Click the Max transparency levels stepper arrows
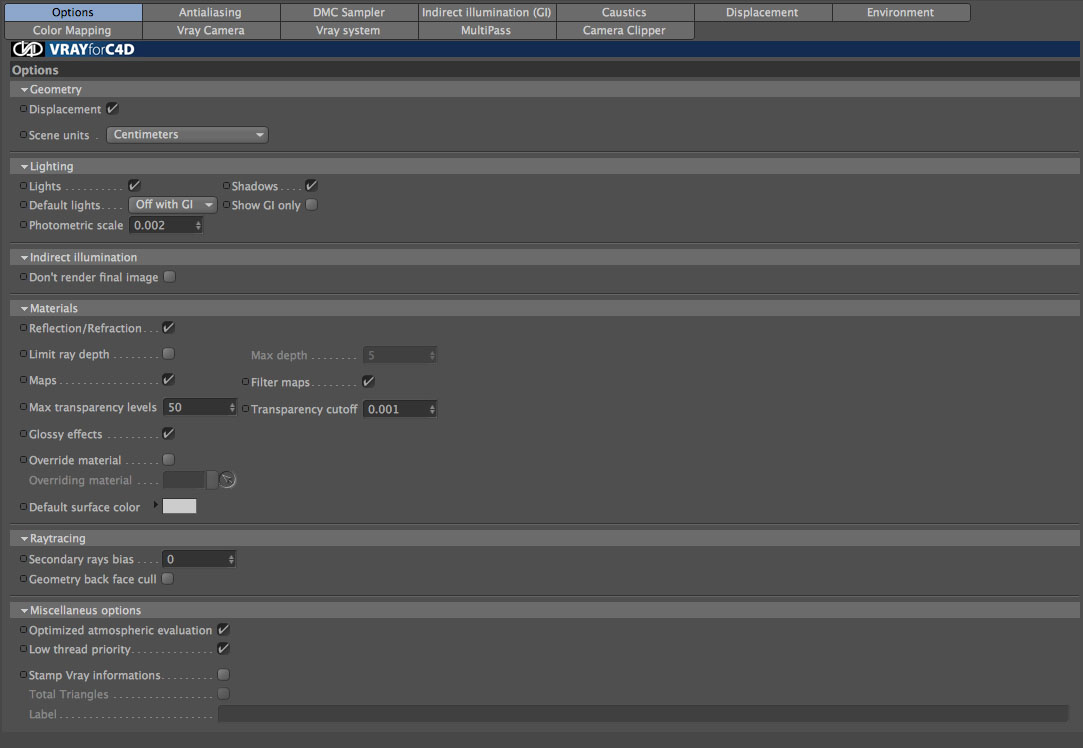Screen dimensions: 1083x748 point(232,407)
